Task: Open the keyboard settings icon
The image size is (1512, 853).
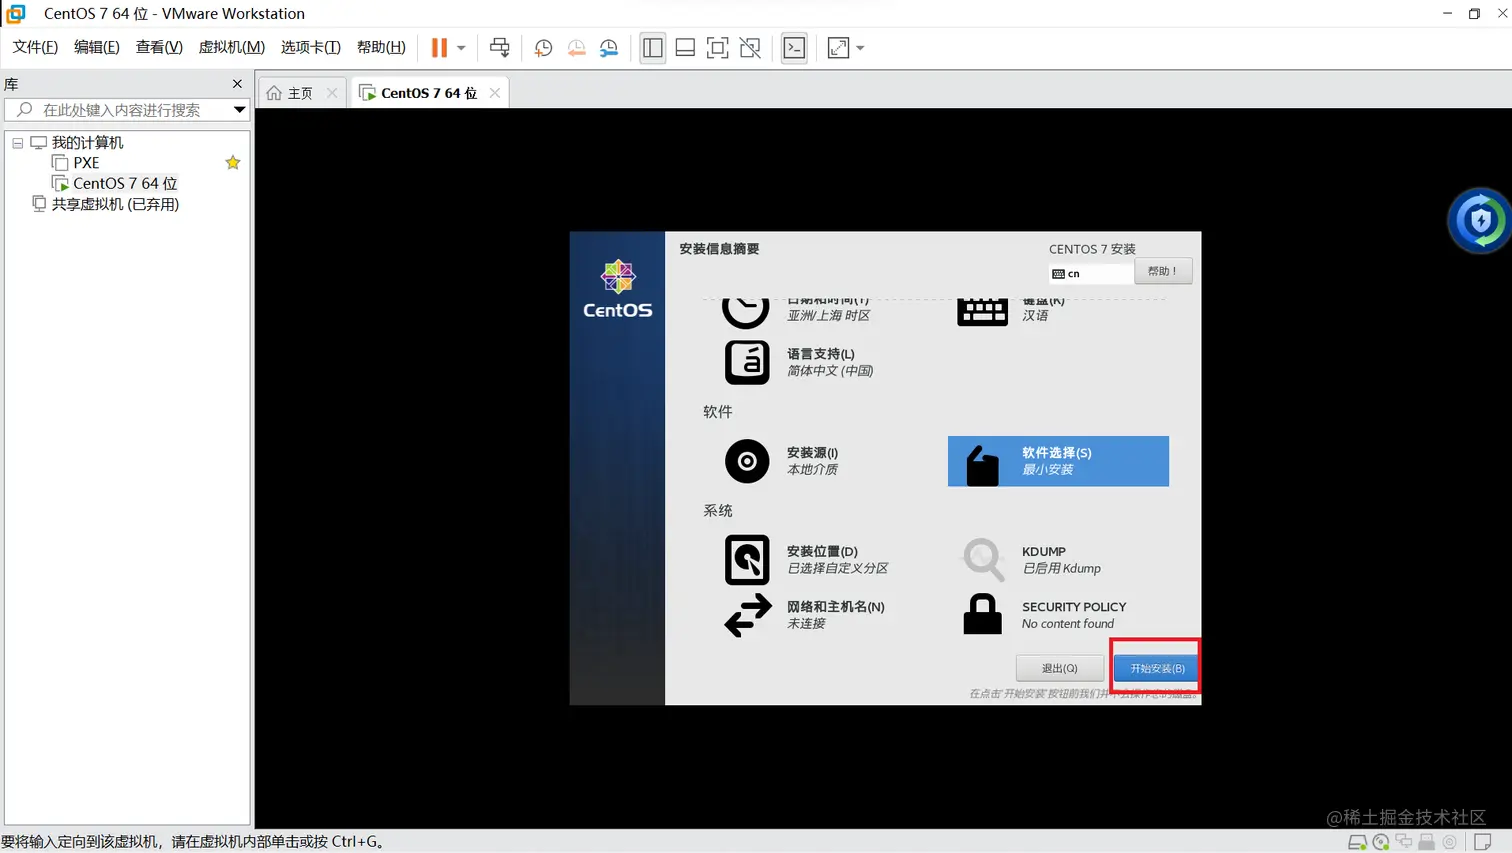Action: (x=982, y=311)
